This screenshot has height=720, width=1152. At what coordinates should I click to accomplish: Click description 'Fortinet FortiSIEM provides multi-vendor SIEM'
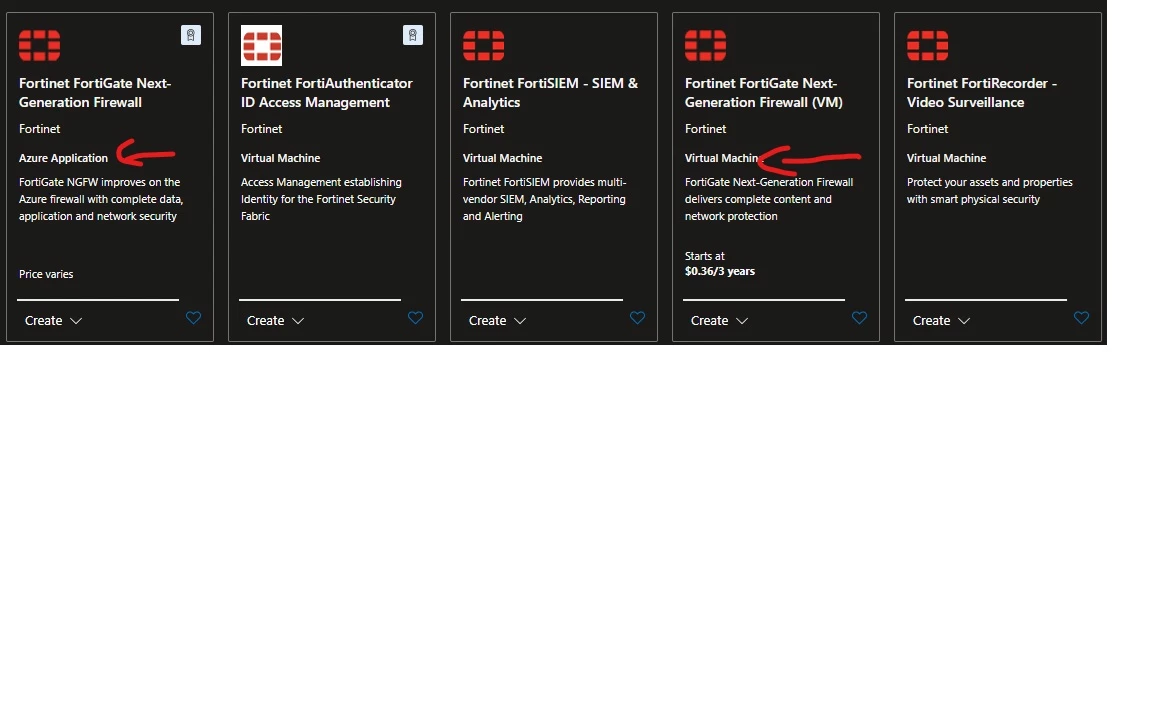[x=544, y=199]
